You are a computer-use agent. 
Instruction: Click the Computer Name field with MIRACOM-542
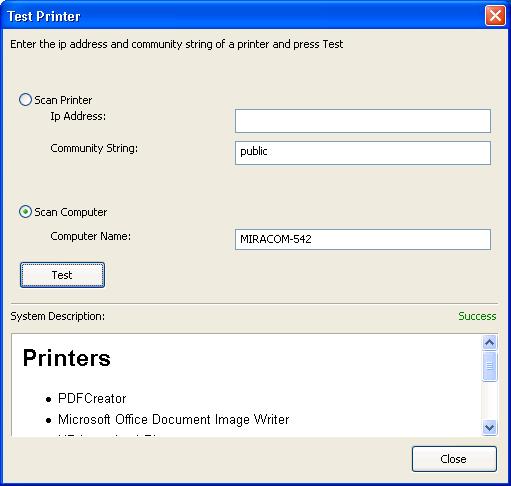click(x=363, y=239)
